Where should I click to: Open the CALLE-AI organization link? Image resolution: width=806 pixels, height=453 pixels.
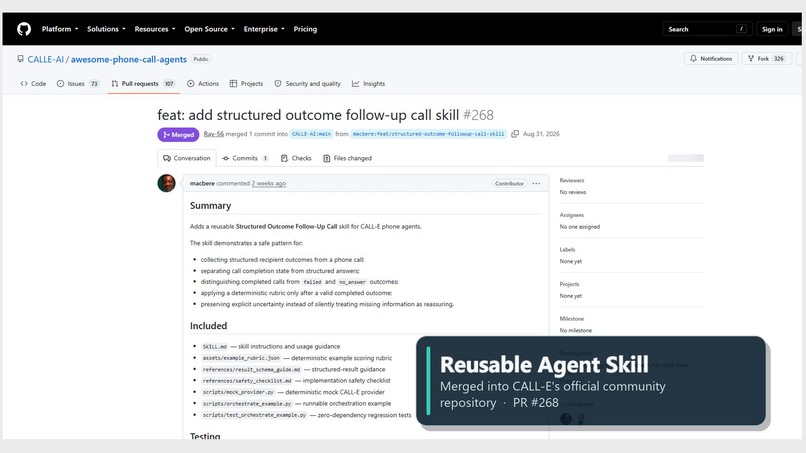pyautogui.click(x=46, y=59)
